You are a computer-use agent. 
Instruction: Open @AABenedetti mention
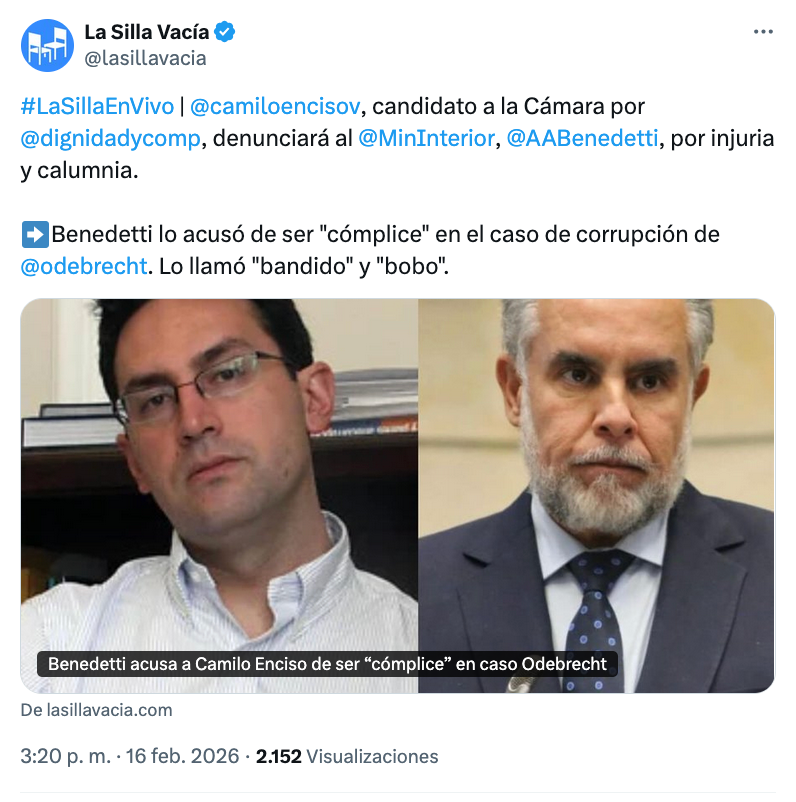pyautogui.click(x=582, y=139)
